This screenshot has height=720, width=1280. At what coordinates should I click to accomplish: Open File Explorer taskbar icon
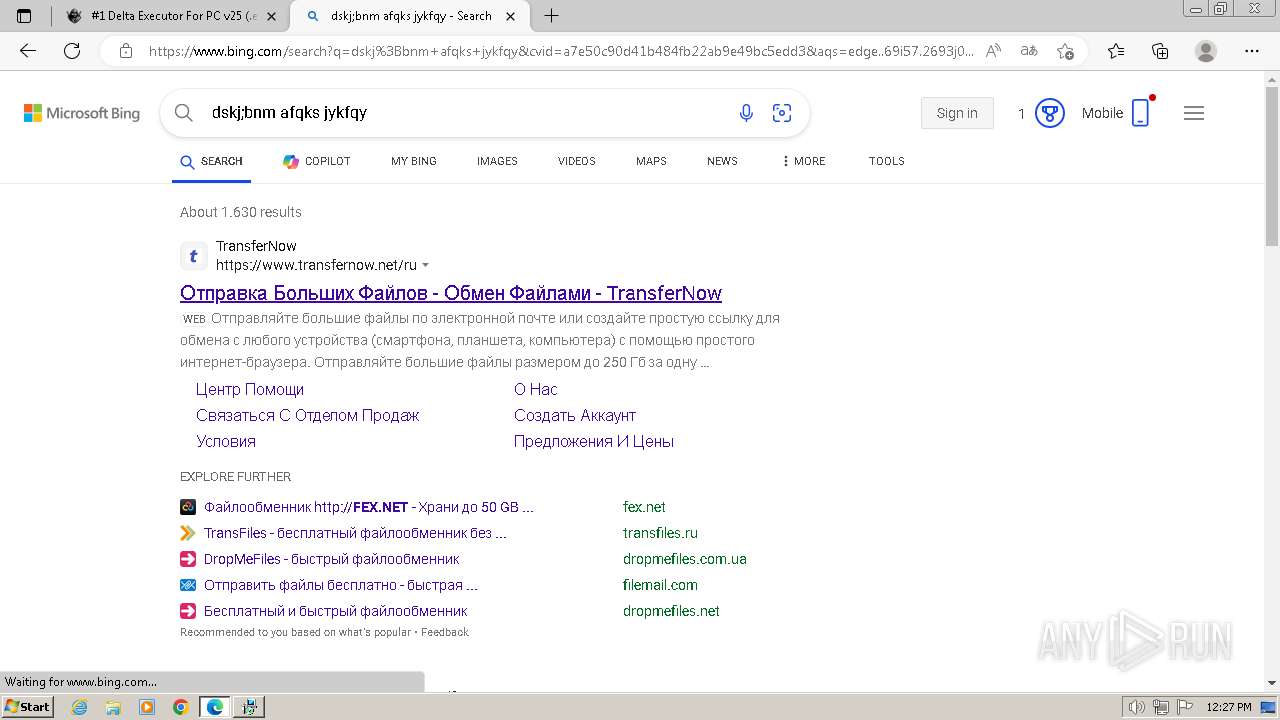(113, 707)
